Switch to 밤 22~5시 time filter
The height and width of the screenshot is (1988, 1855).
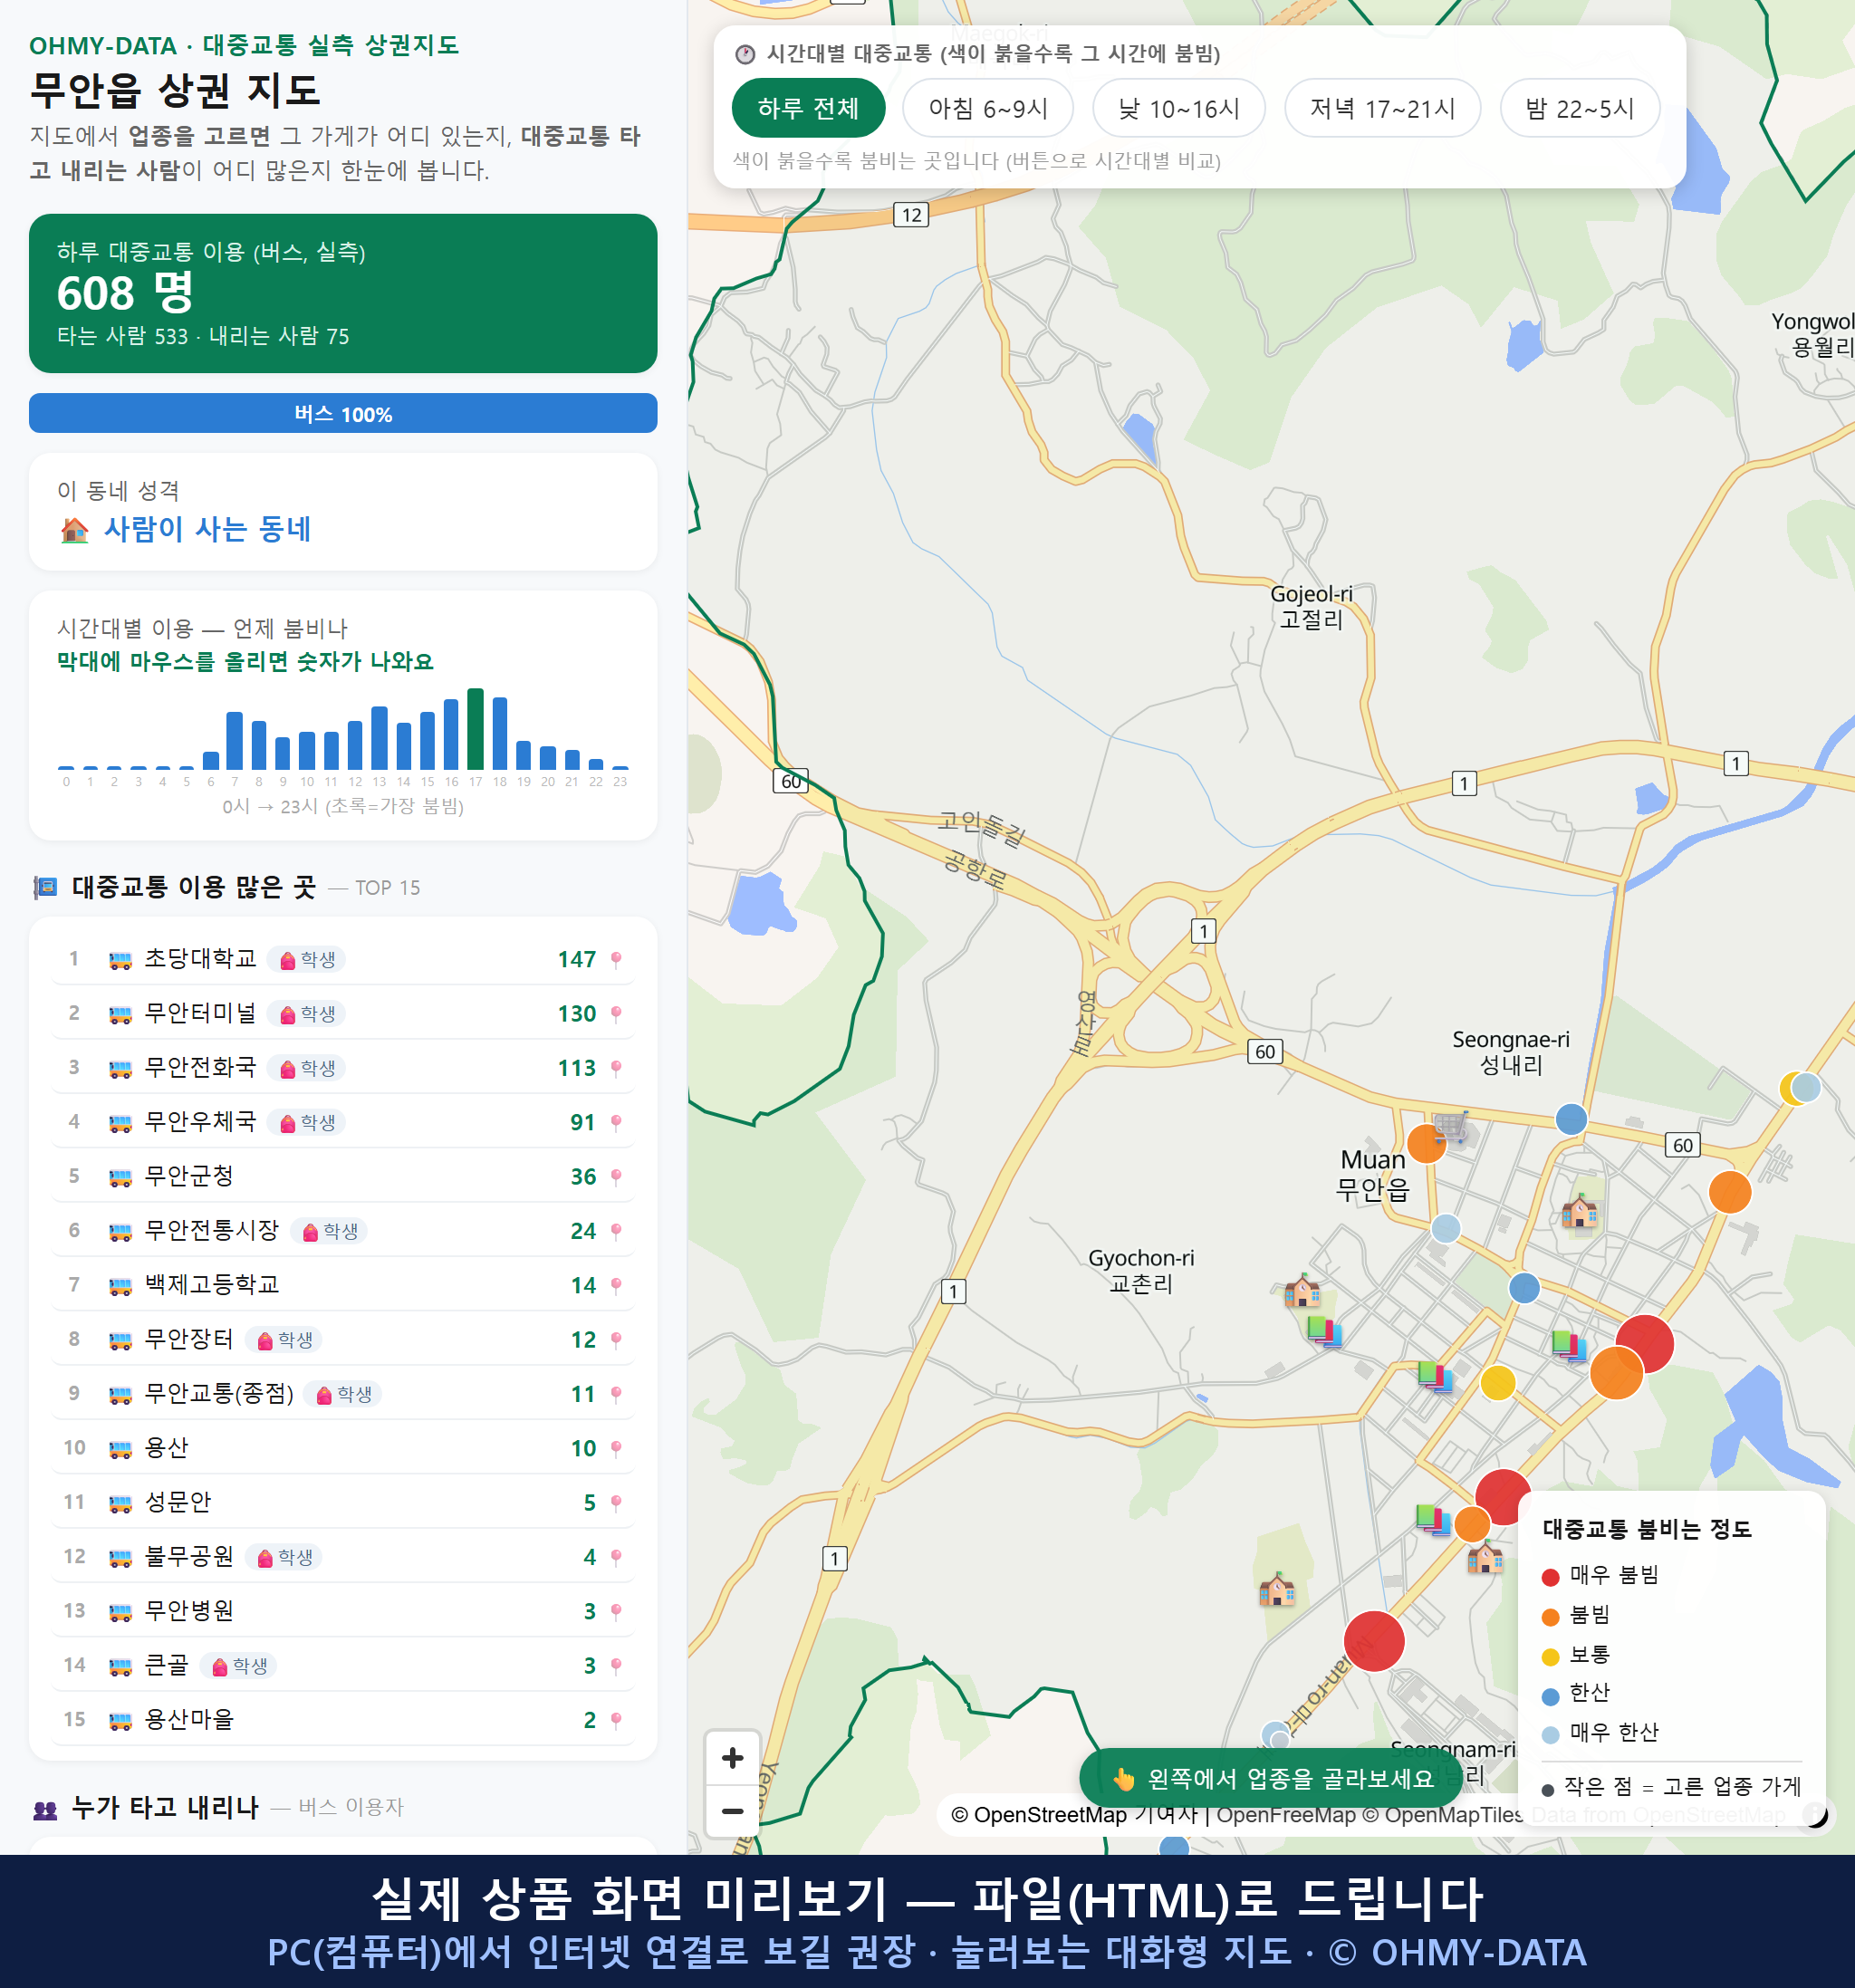pos(1579,108)
